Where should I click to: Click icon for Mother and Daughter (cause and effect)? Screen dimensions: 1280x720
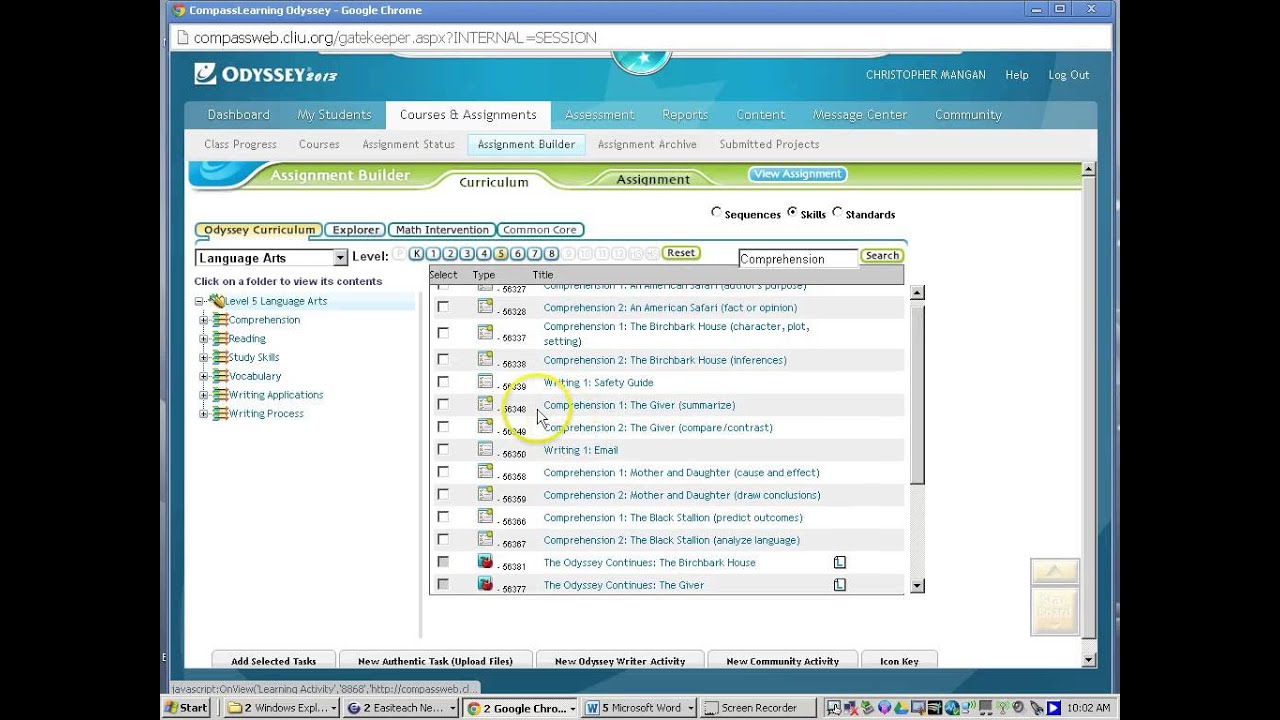coord(485,471)
